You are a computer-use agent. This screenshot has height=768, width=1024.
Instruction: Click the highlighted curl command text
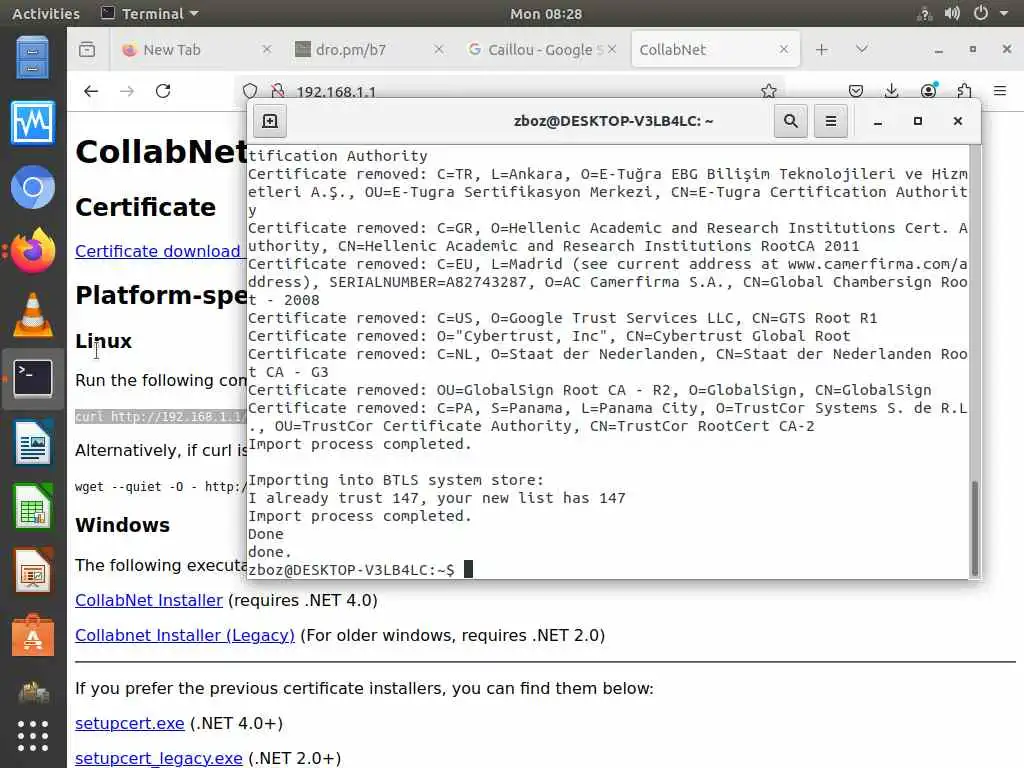(161, 417)
